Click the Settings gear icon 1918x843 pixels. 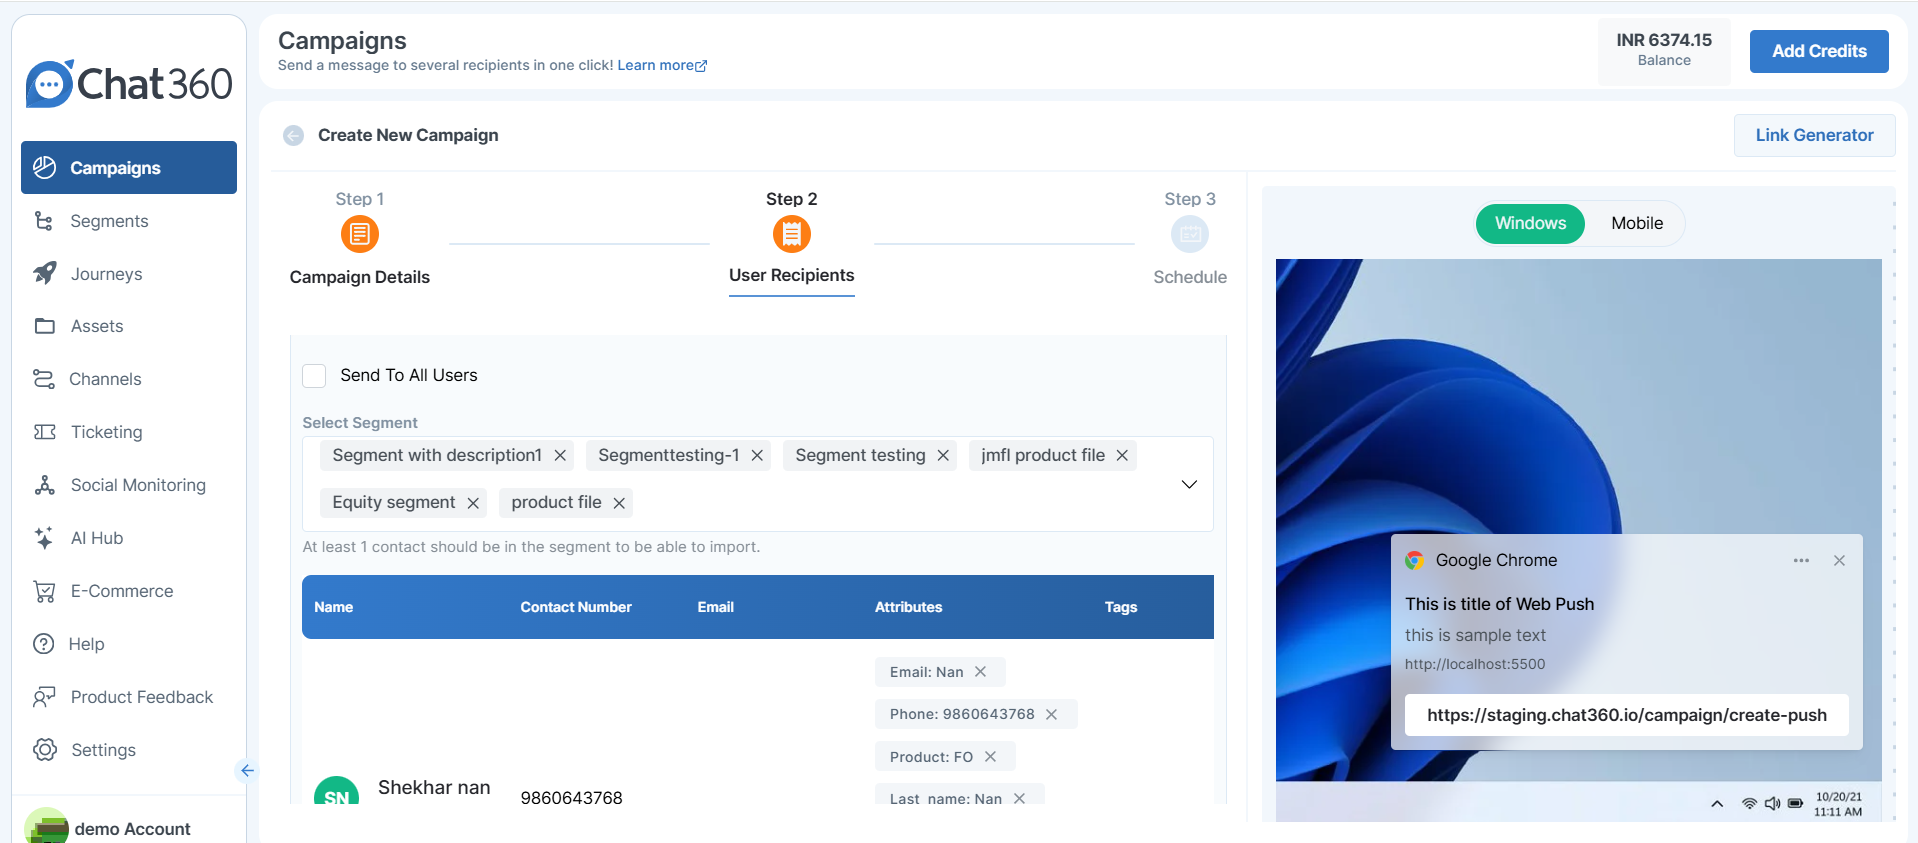click(45, 750)
